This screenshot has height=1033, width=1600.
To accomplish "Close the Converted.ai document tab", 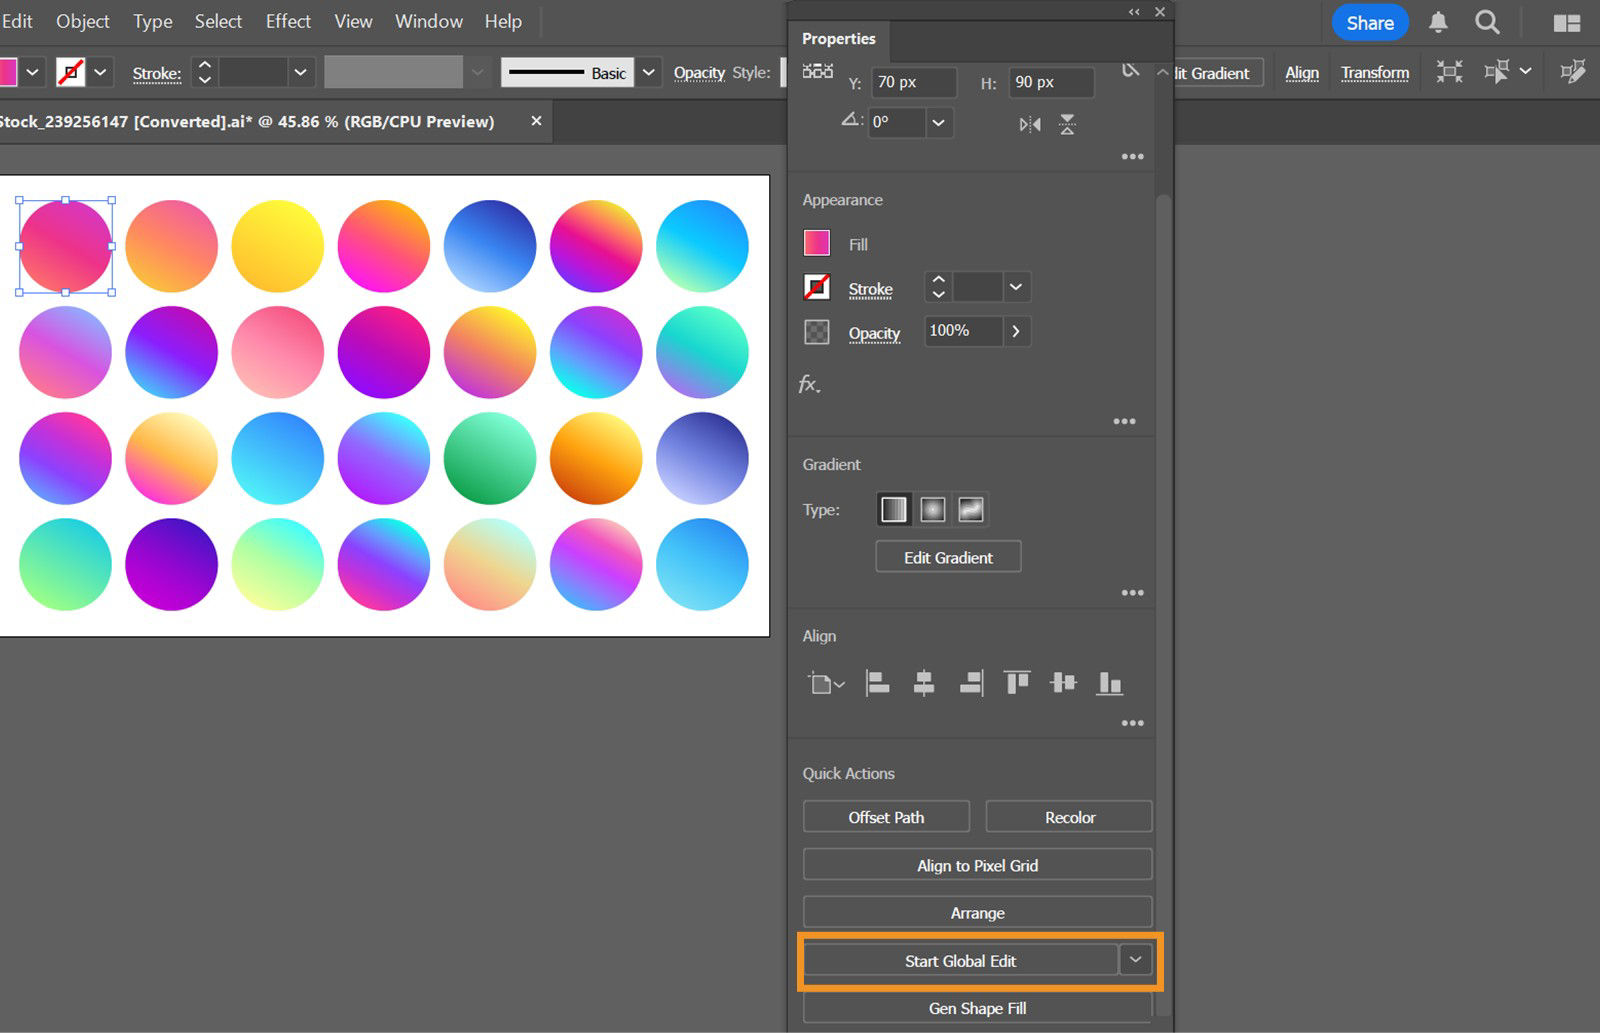I will [x=536, y=121].
